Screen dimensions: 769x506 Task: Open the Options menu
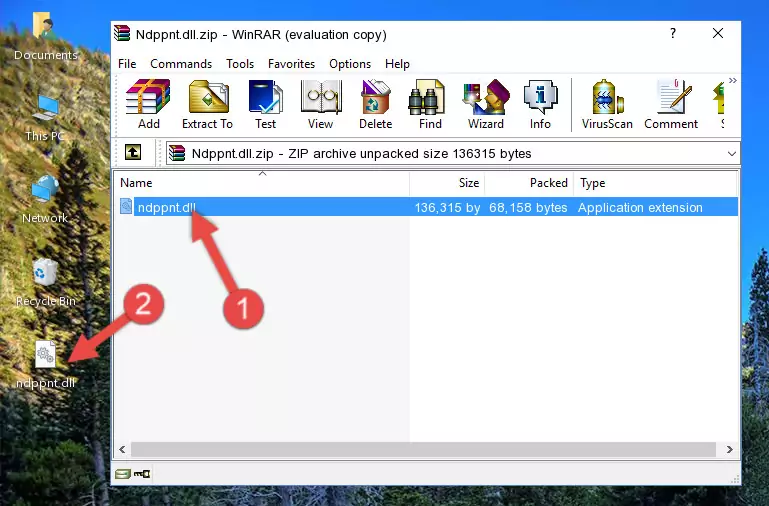[350, 64]
